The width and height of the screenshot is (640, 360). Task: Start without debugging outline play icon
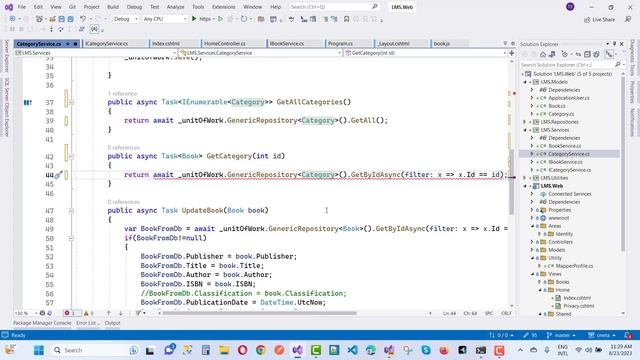pos(220,19)
